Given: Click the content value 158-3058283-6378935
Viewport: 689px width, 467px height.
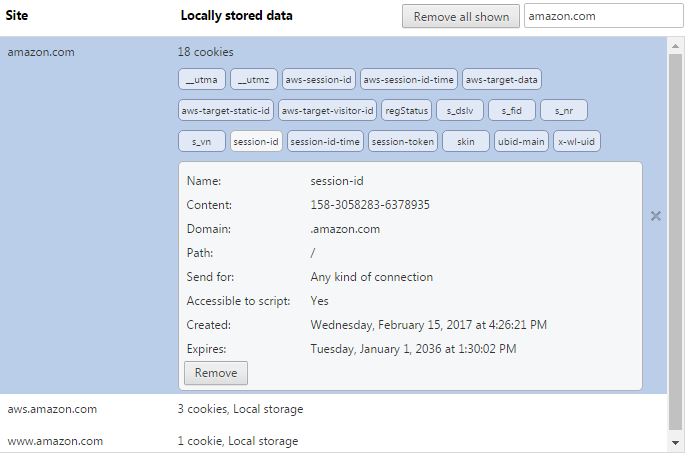Looking at the screenshot, I should (370, 205).
